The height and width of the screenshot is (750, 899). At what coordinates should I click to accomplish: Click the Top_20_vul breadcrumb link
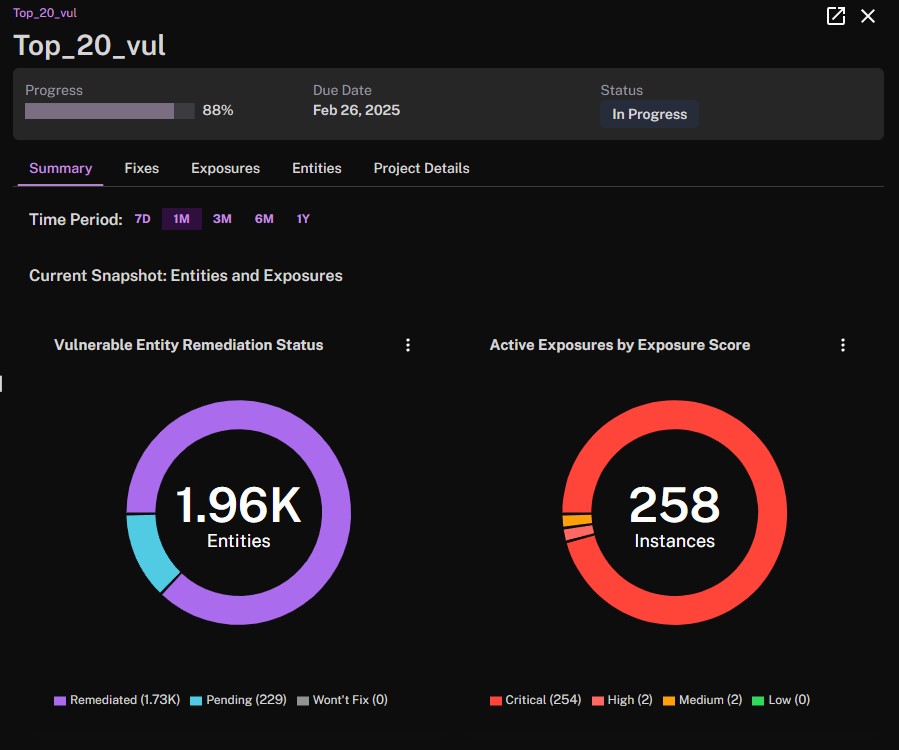[45, 13]
